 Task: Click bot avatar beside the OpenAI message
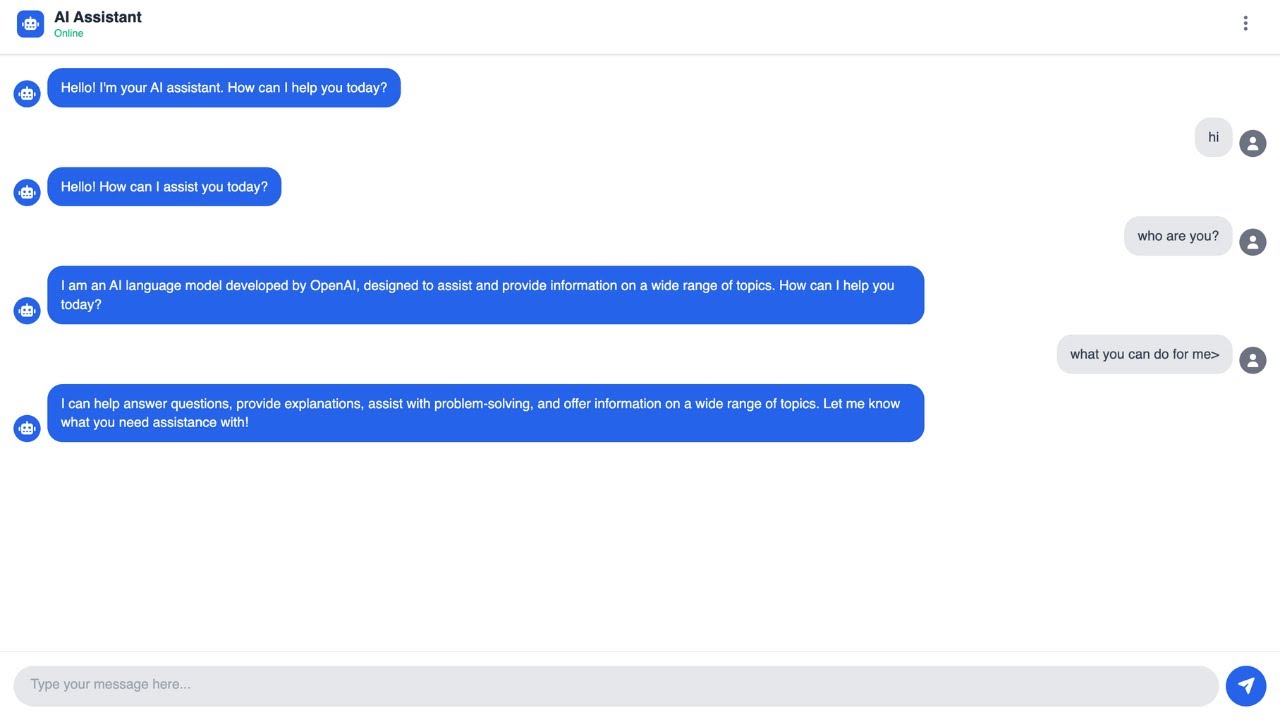click(x=27, y=311)
